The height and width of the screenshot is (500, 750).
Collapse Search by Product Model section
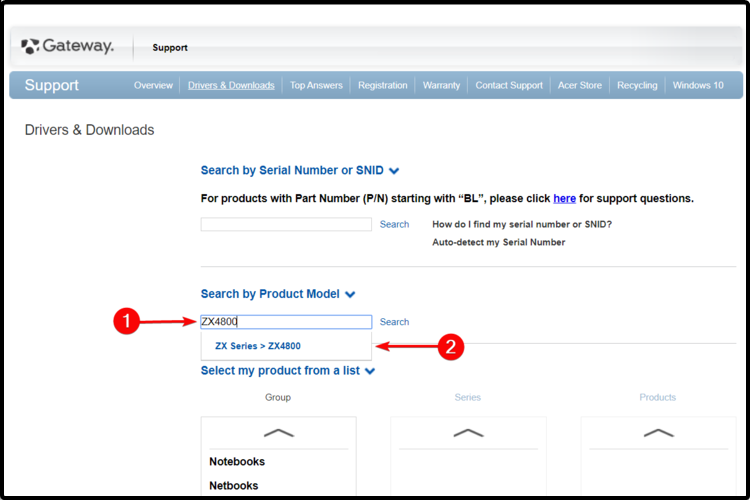coord(277,294)
